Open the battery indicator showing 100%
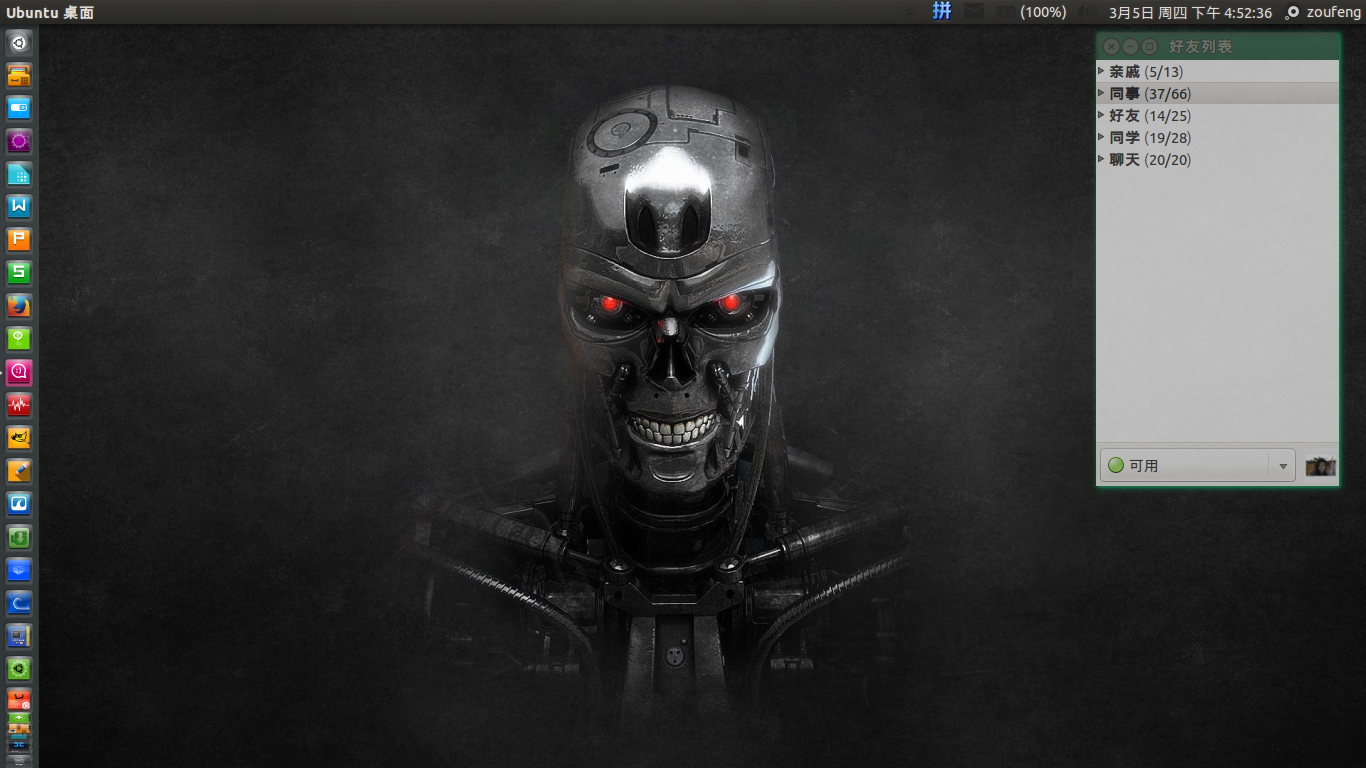Viewport: 1366px width, 768px height. (1030, 12)
